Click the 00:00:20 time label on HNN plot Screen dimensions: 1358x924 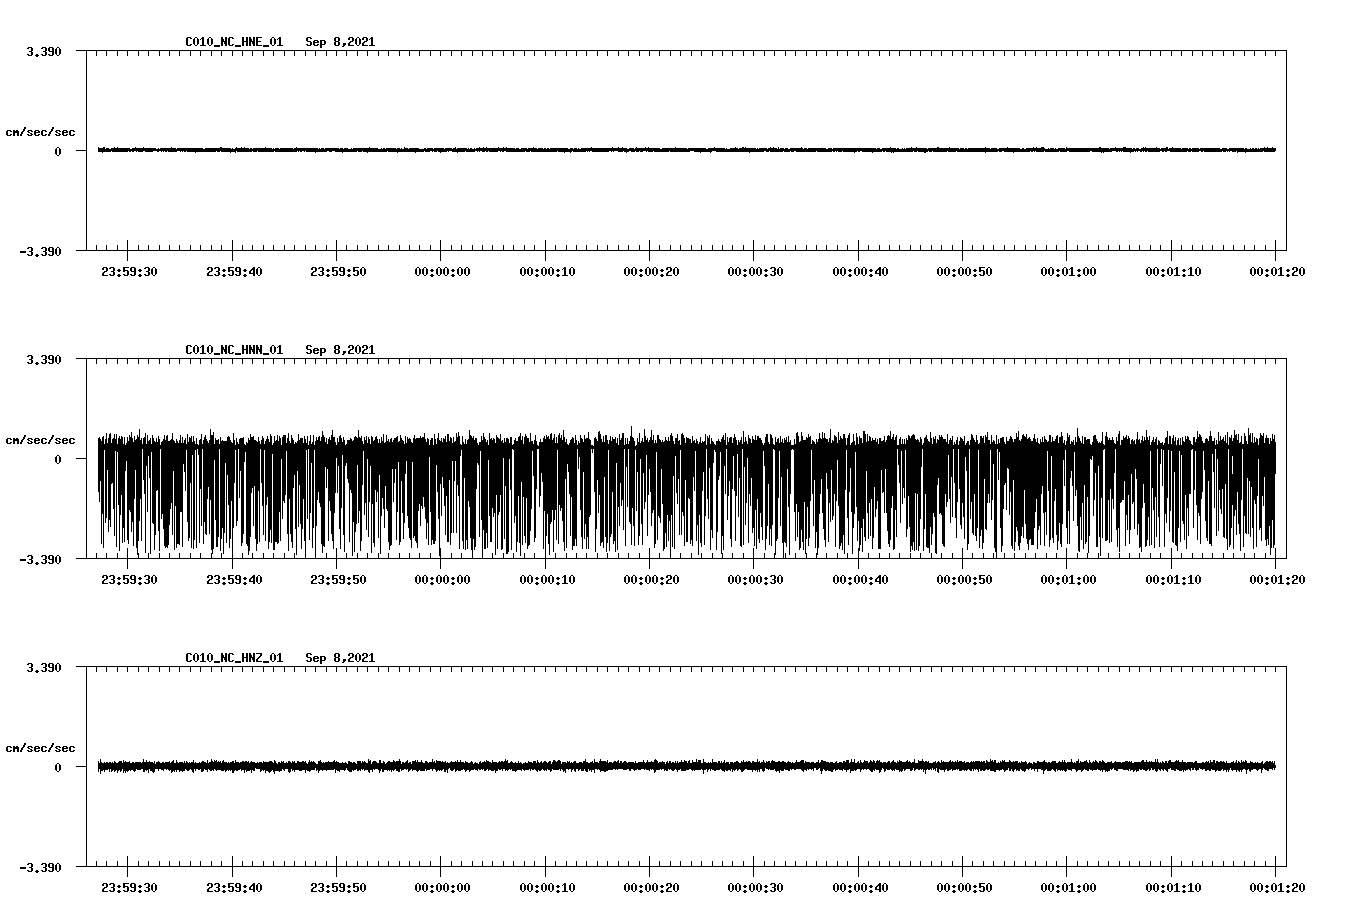pos(651,579)
